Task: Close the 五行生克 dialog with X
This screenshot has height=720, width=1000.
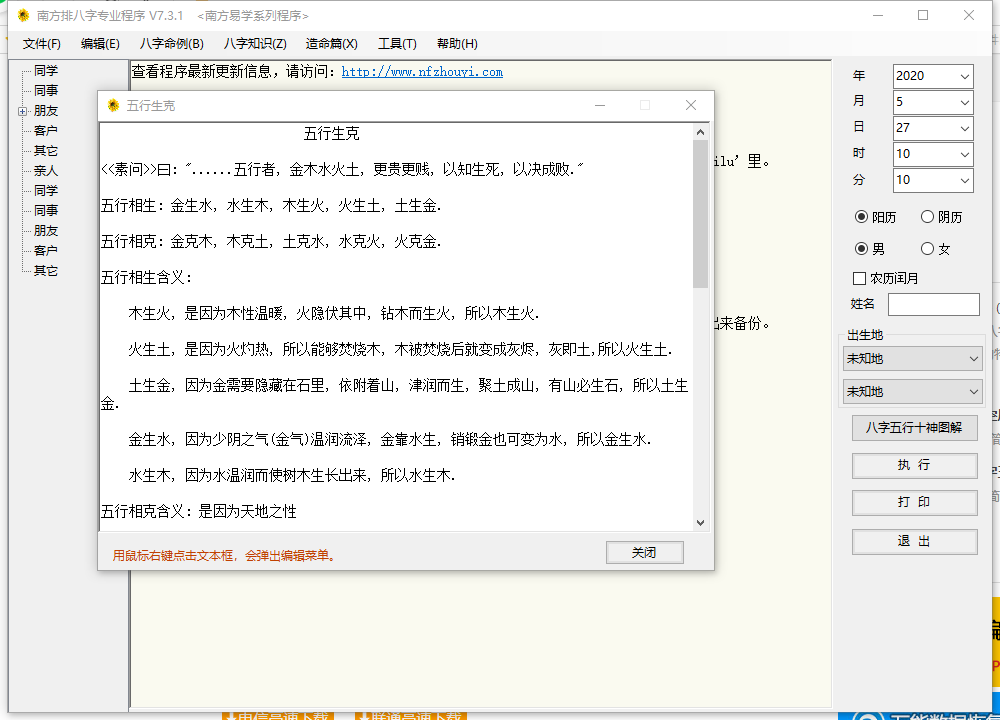Action: click(690, 106)
